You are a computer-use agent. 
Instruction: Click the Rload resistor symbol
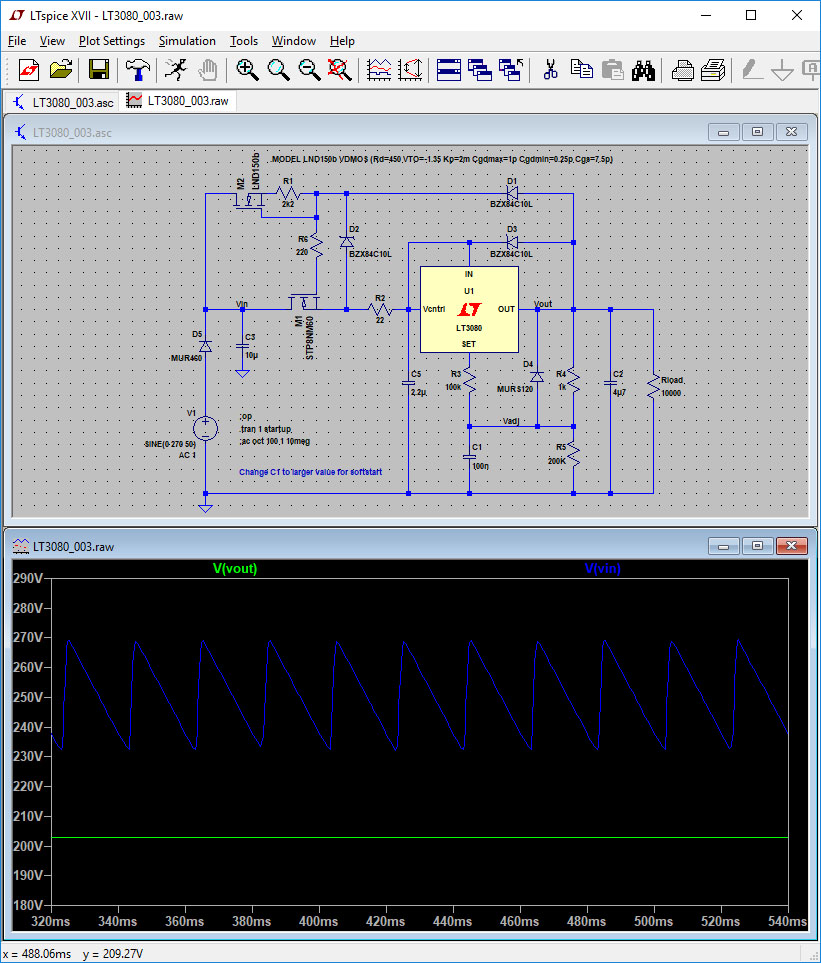[653, 386]
